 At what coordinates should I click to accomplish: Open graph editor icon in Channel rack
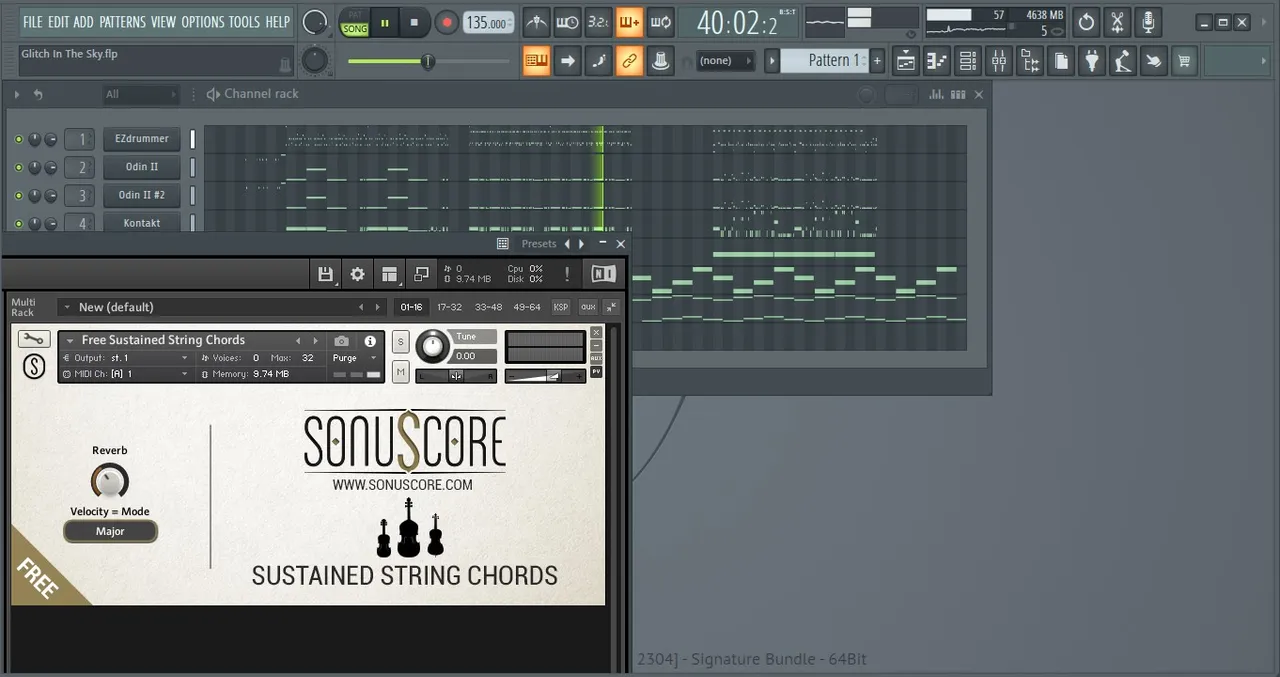(x=936, y=94)
